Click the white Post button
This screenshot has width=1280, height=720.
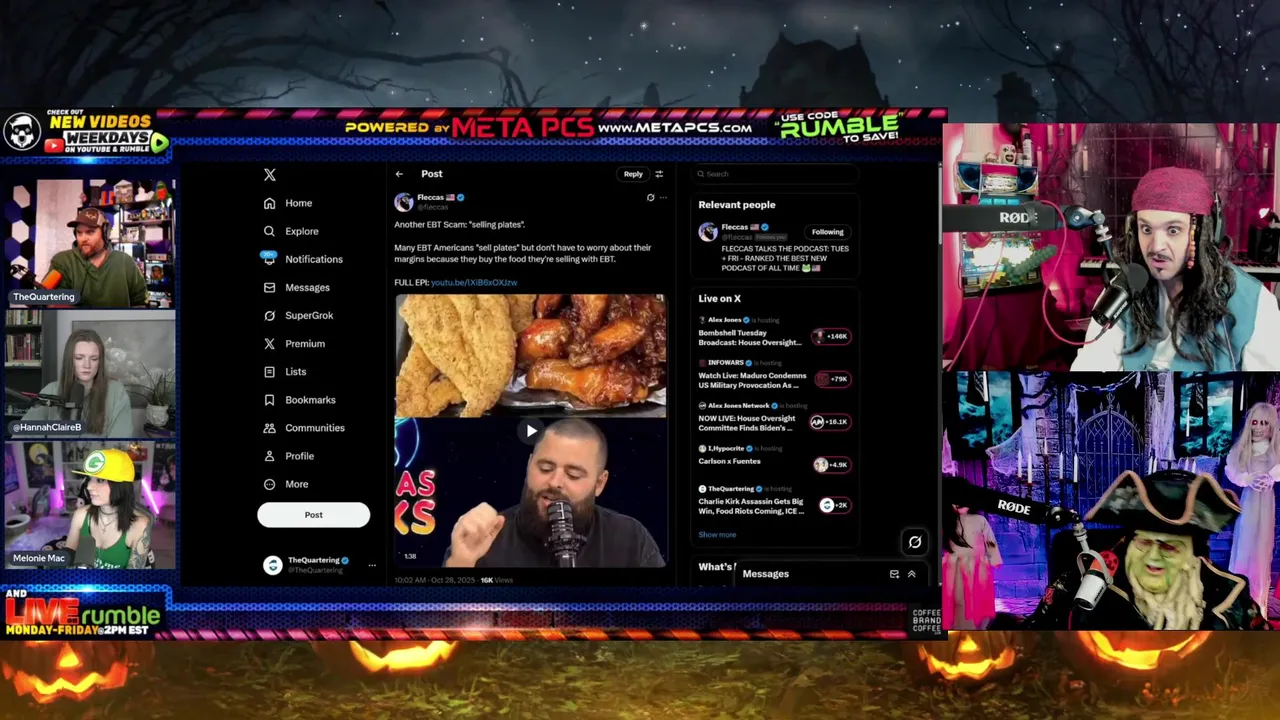point(313,515)
